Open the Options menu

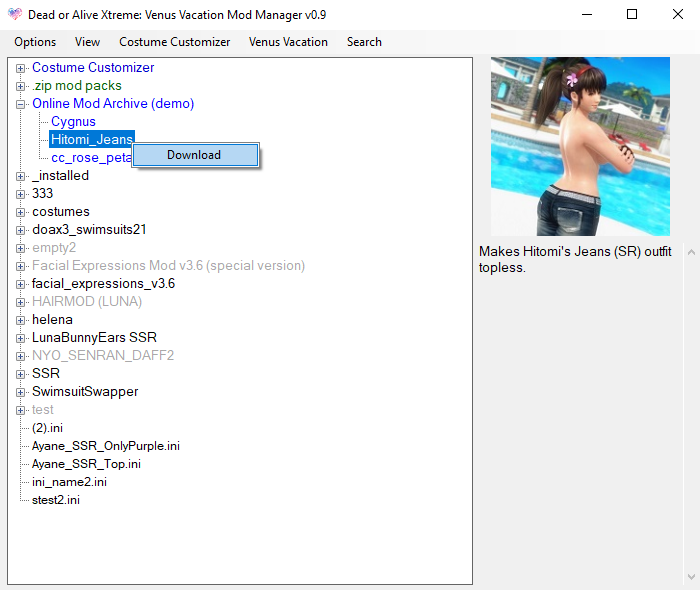pos(35,42)
